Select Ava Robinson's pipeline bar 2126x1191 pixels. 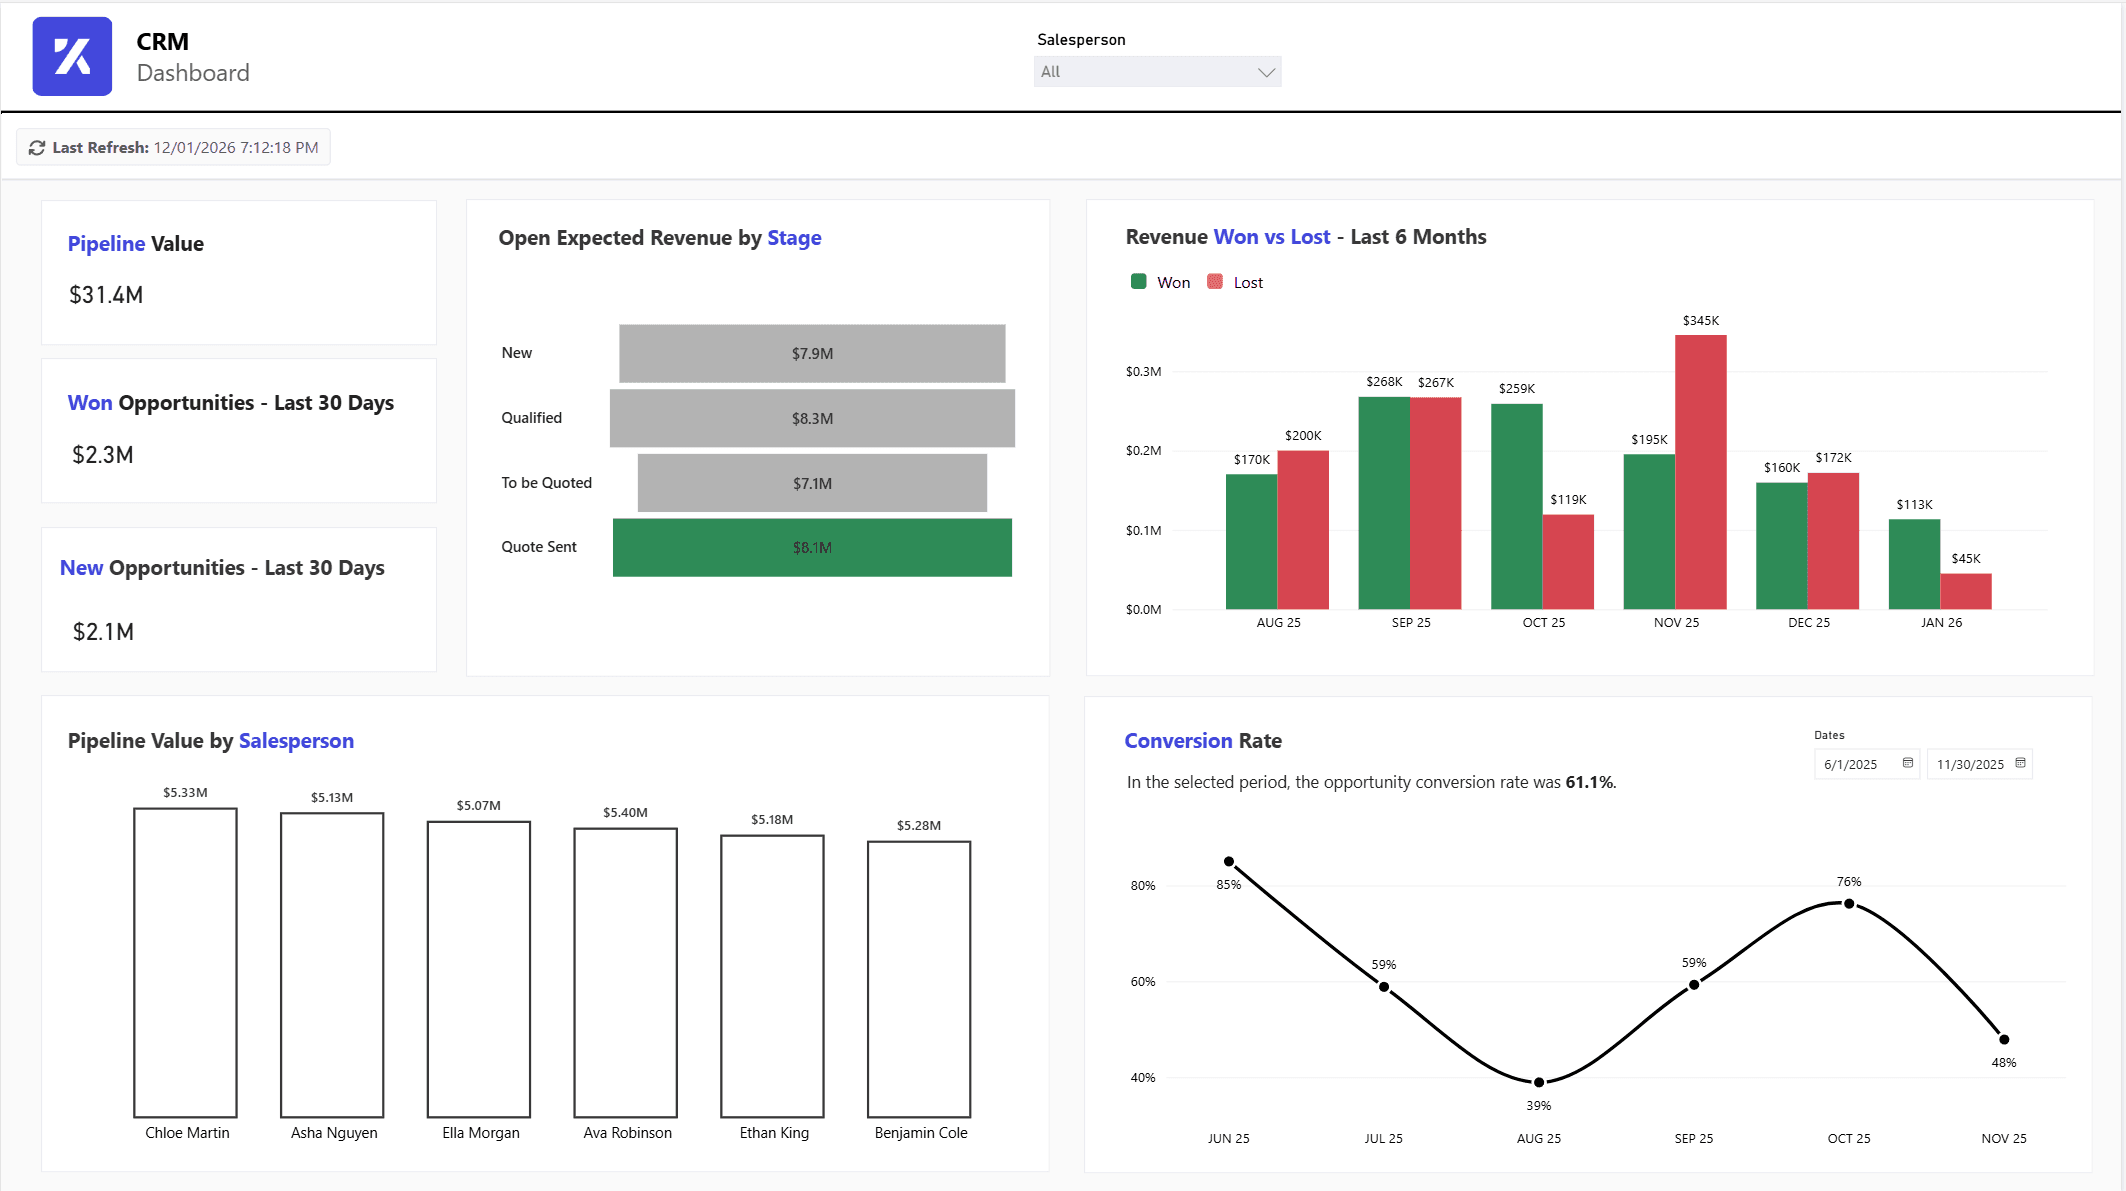(x=625, y=972)
